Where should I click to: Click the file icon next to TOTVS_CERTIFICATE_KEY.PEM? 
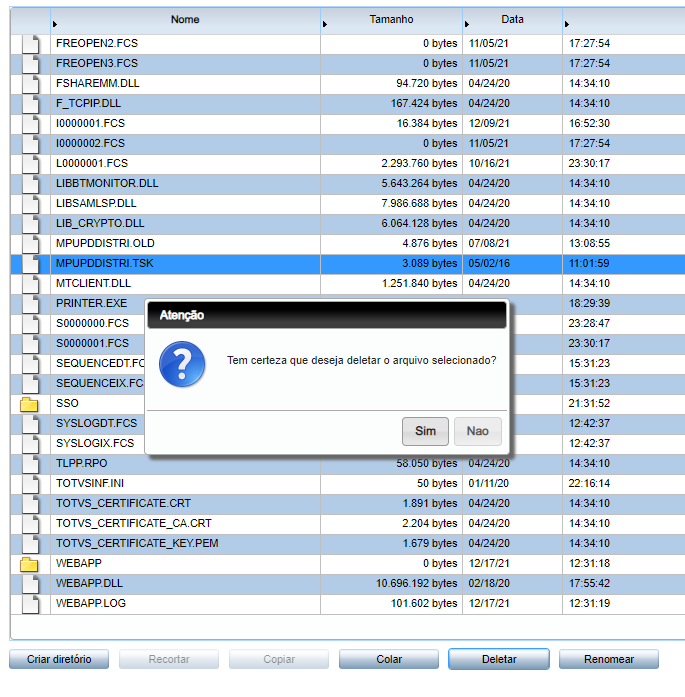[30, 544]
